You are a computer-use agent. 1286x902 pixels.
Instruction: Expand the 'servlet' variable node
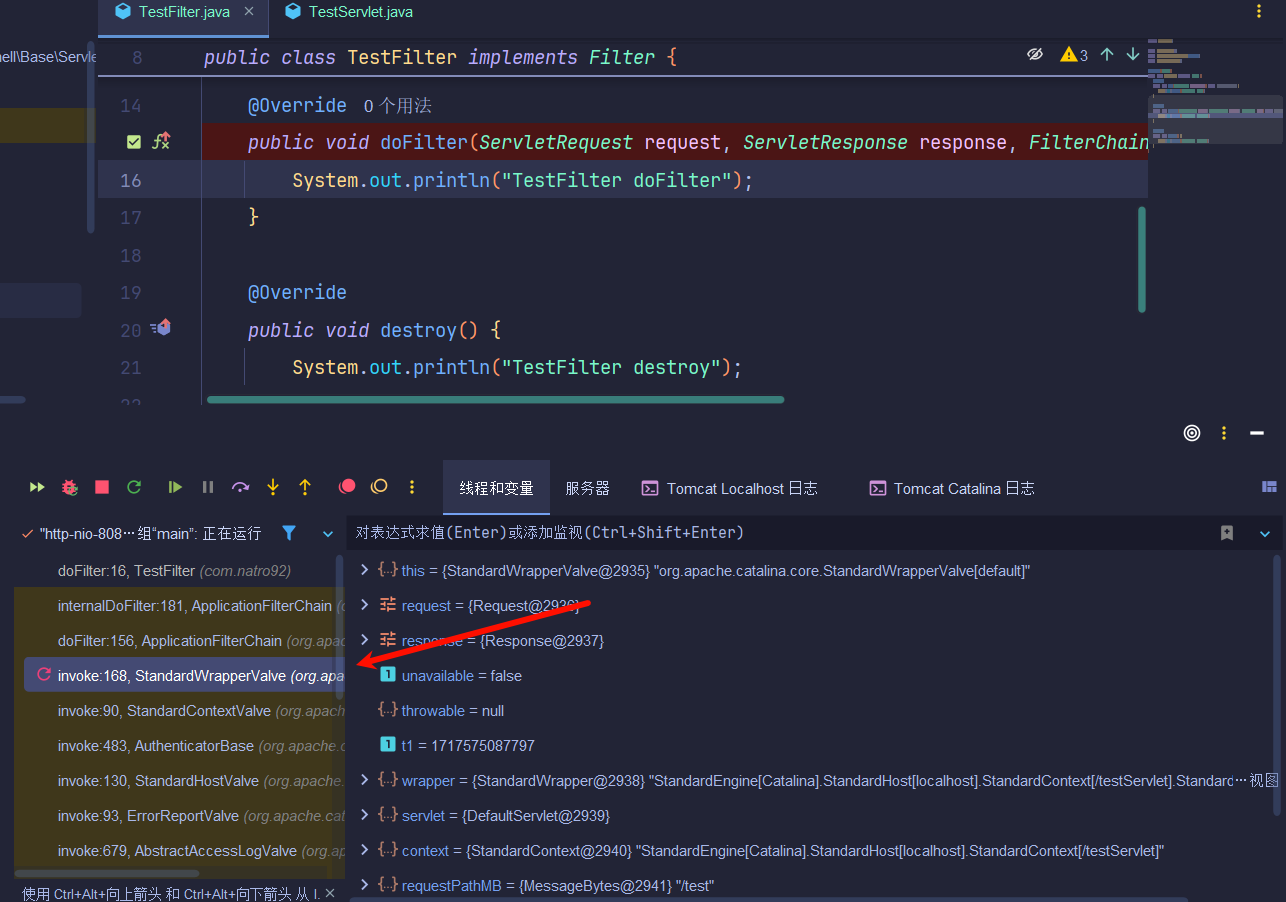click(364, 815)
